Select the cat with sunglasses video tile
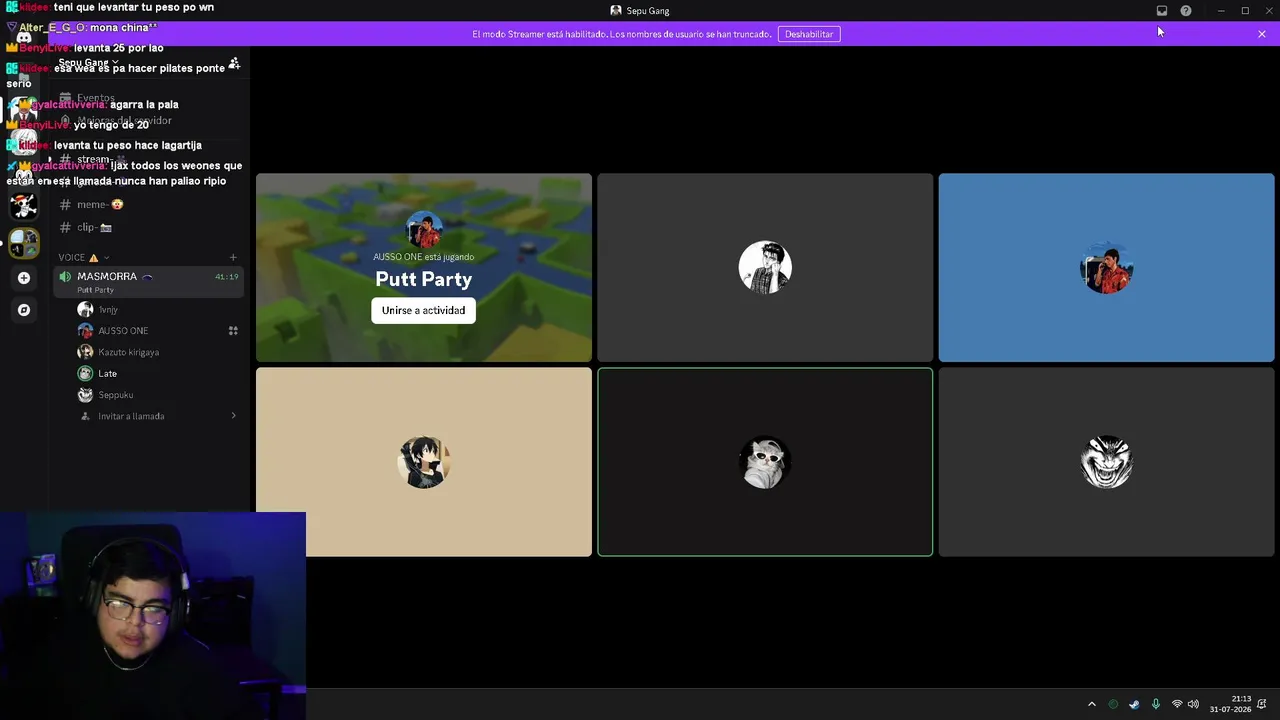Screen dimensions: 1280x720 point(765,462)
